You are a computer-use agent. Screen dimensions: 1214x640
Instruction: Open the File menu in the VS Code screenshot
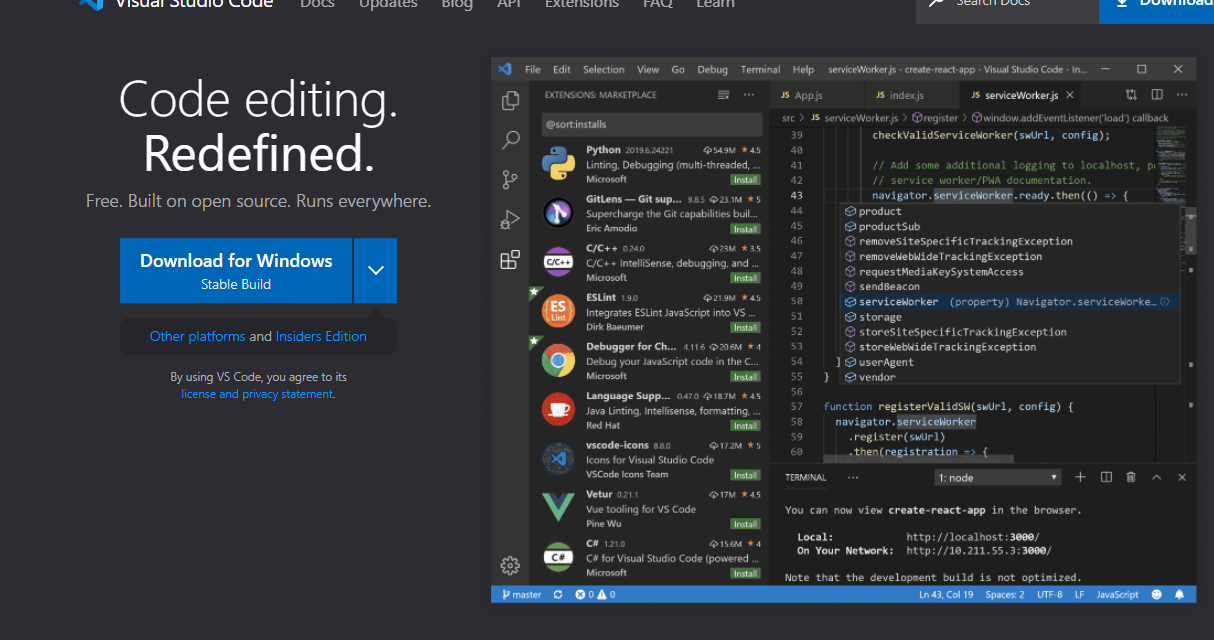[532, 69]
